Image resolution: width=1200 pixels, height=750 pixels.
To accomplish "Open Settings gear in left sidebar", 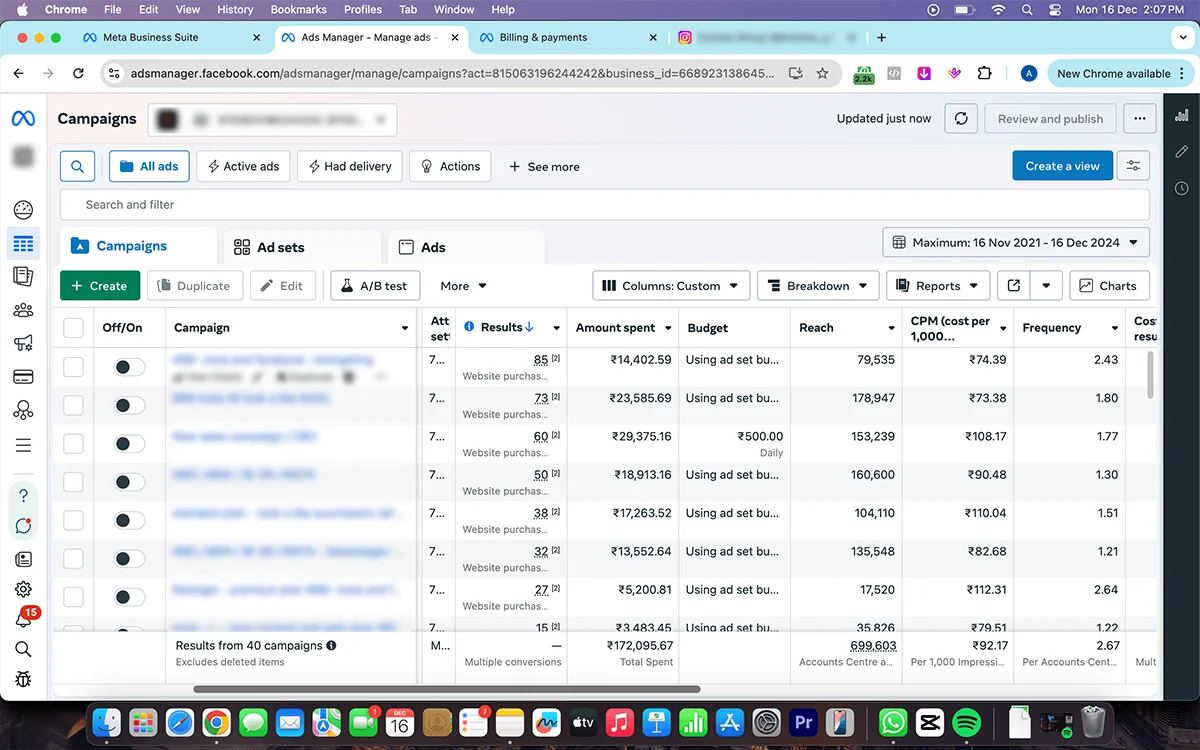I will tap(23, 590).
